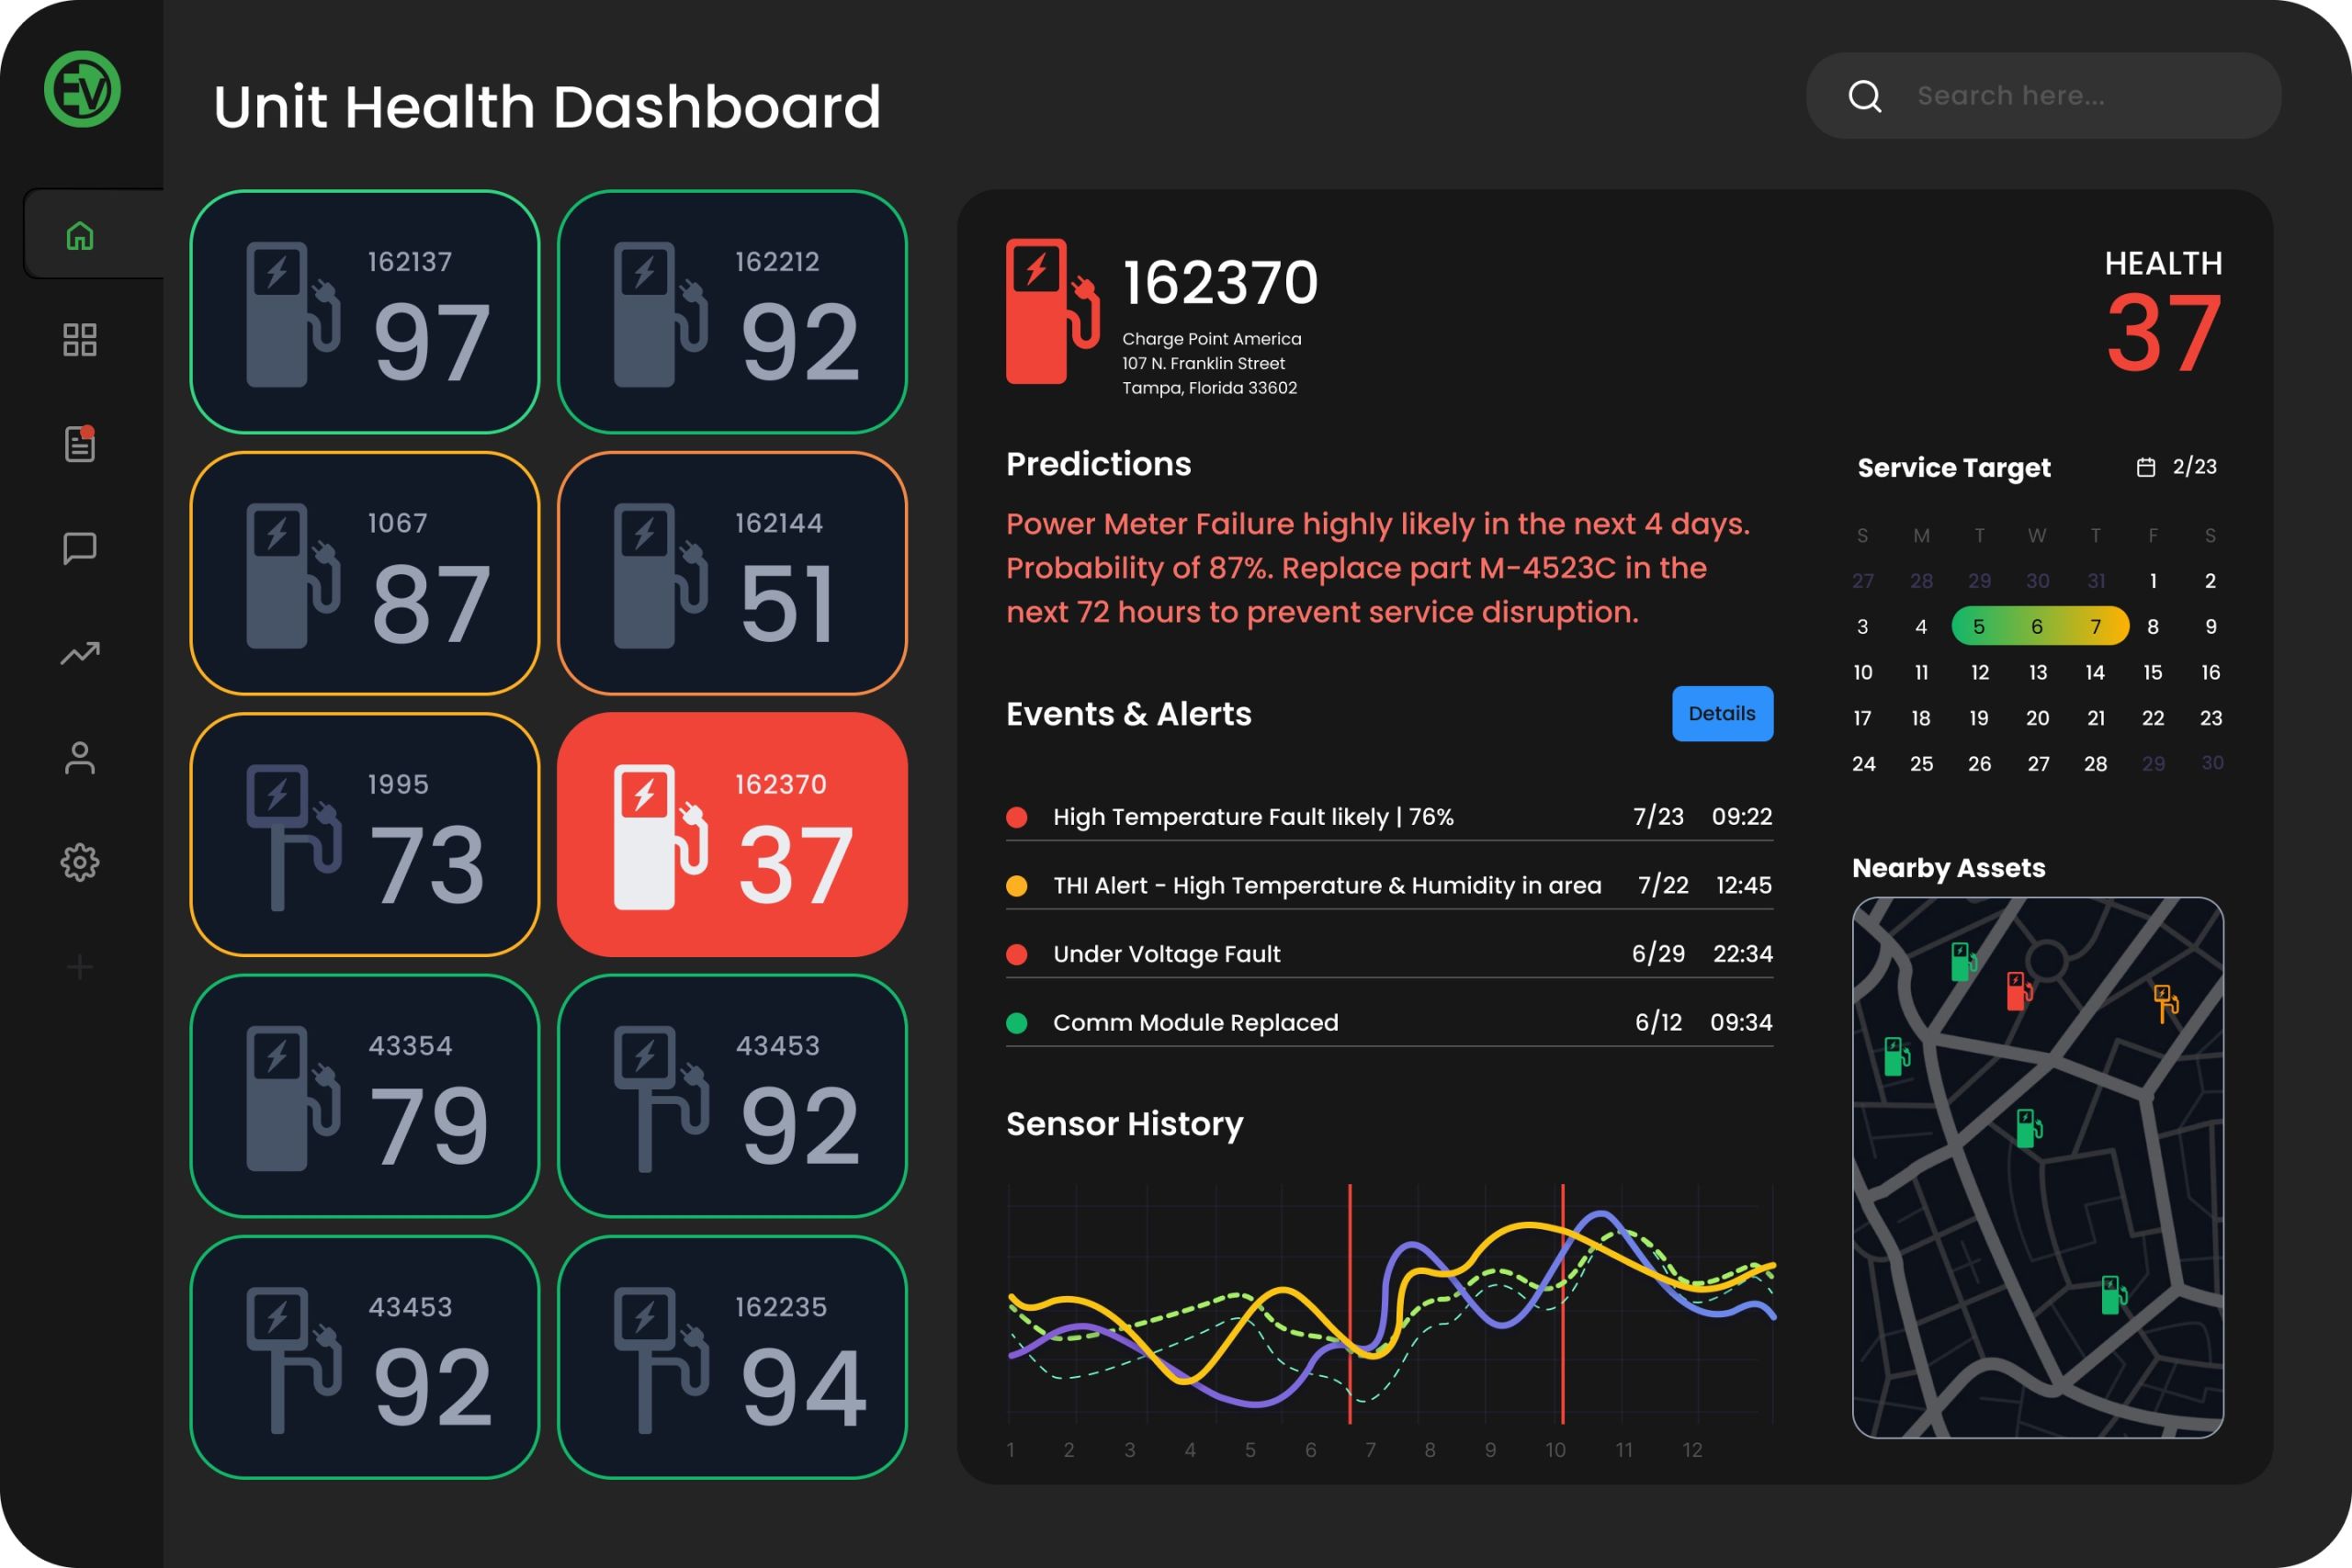
Task: Click the THI Alert High Temperature & Humidity row
Action: [x=1389, y=886]
